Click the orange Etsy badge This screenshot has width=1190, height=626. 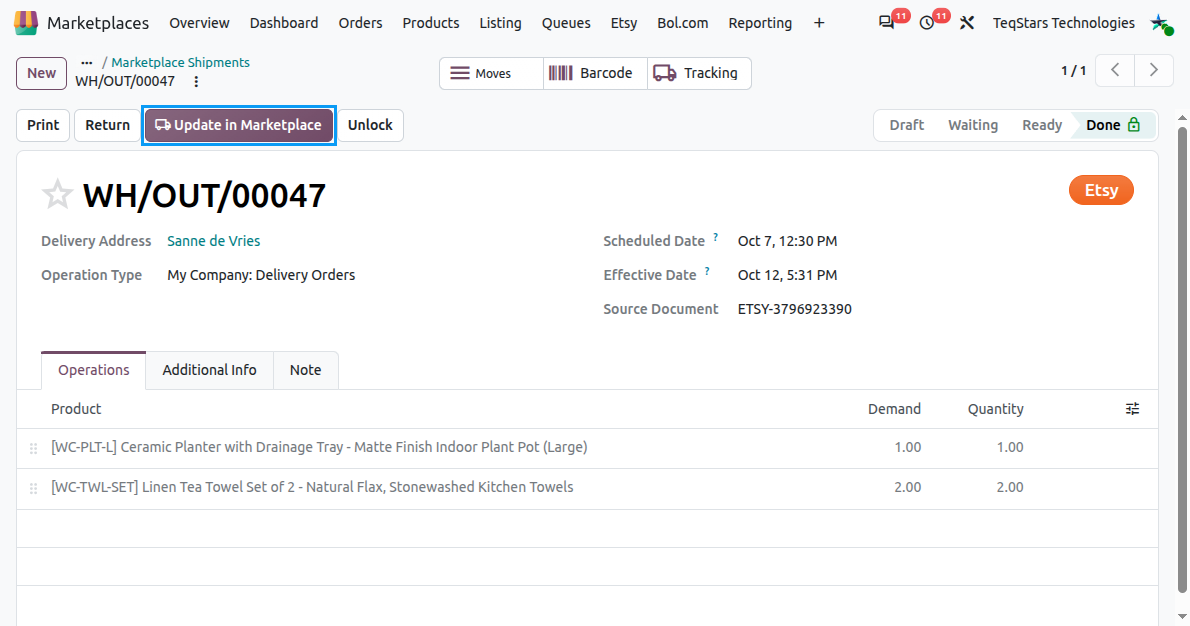click(1101, 190)
